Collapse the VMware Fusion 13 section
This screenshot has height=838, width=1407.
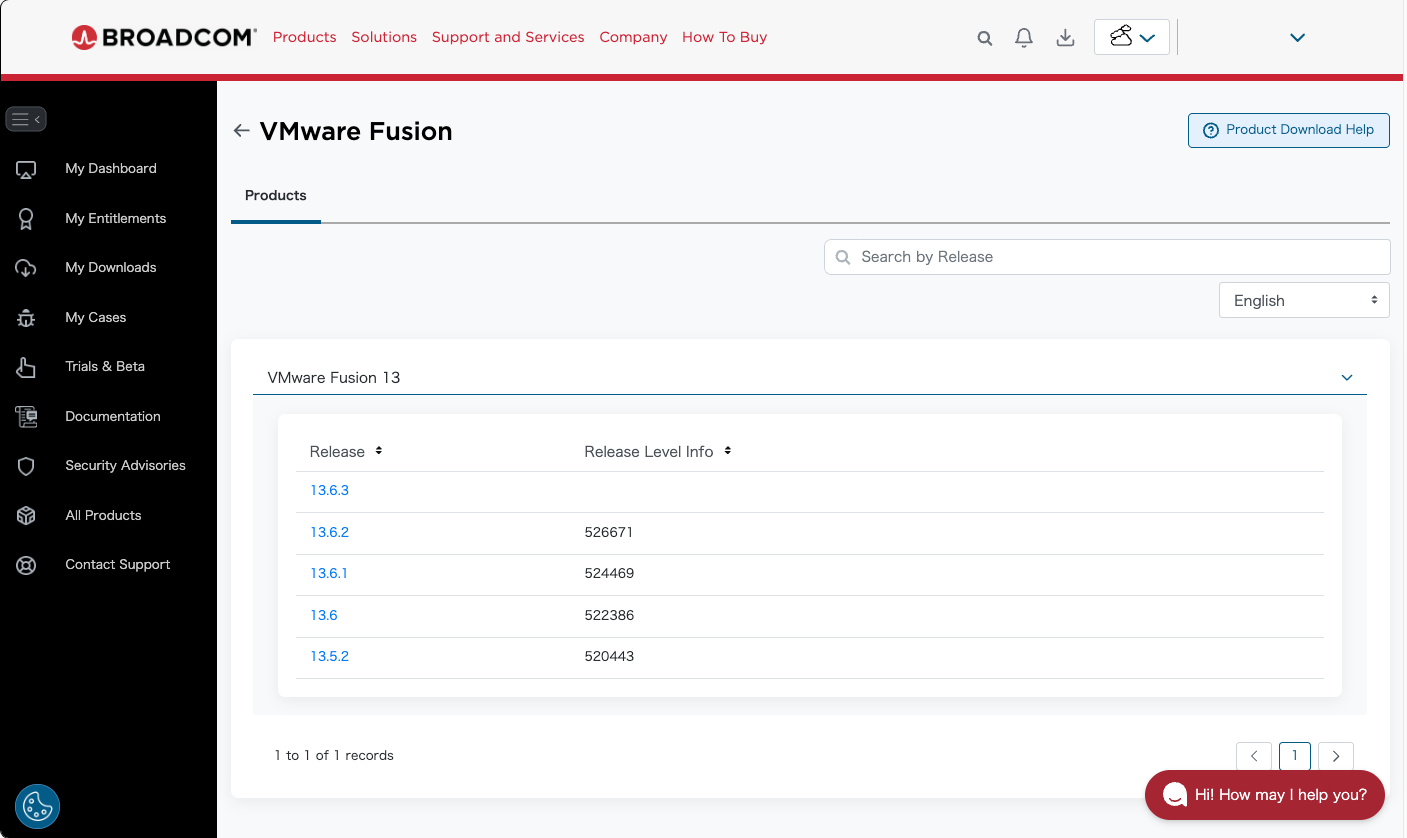[x=1346, y=378]
